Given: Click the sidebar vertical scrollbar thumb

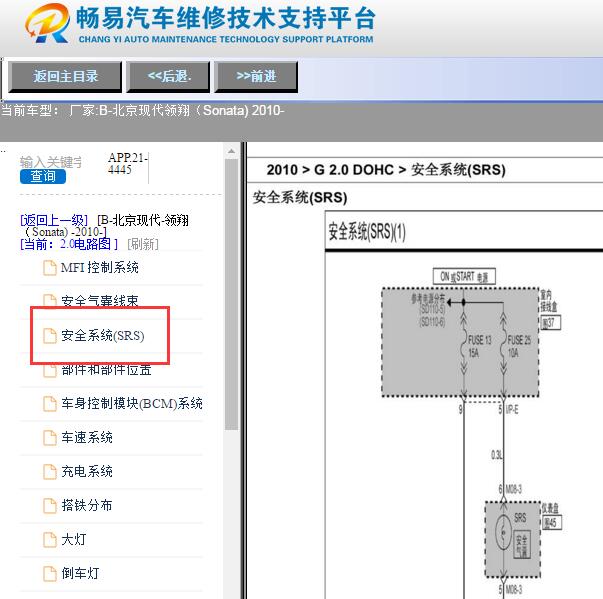Looking at the screenshot, I should 231,295.
